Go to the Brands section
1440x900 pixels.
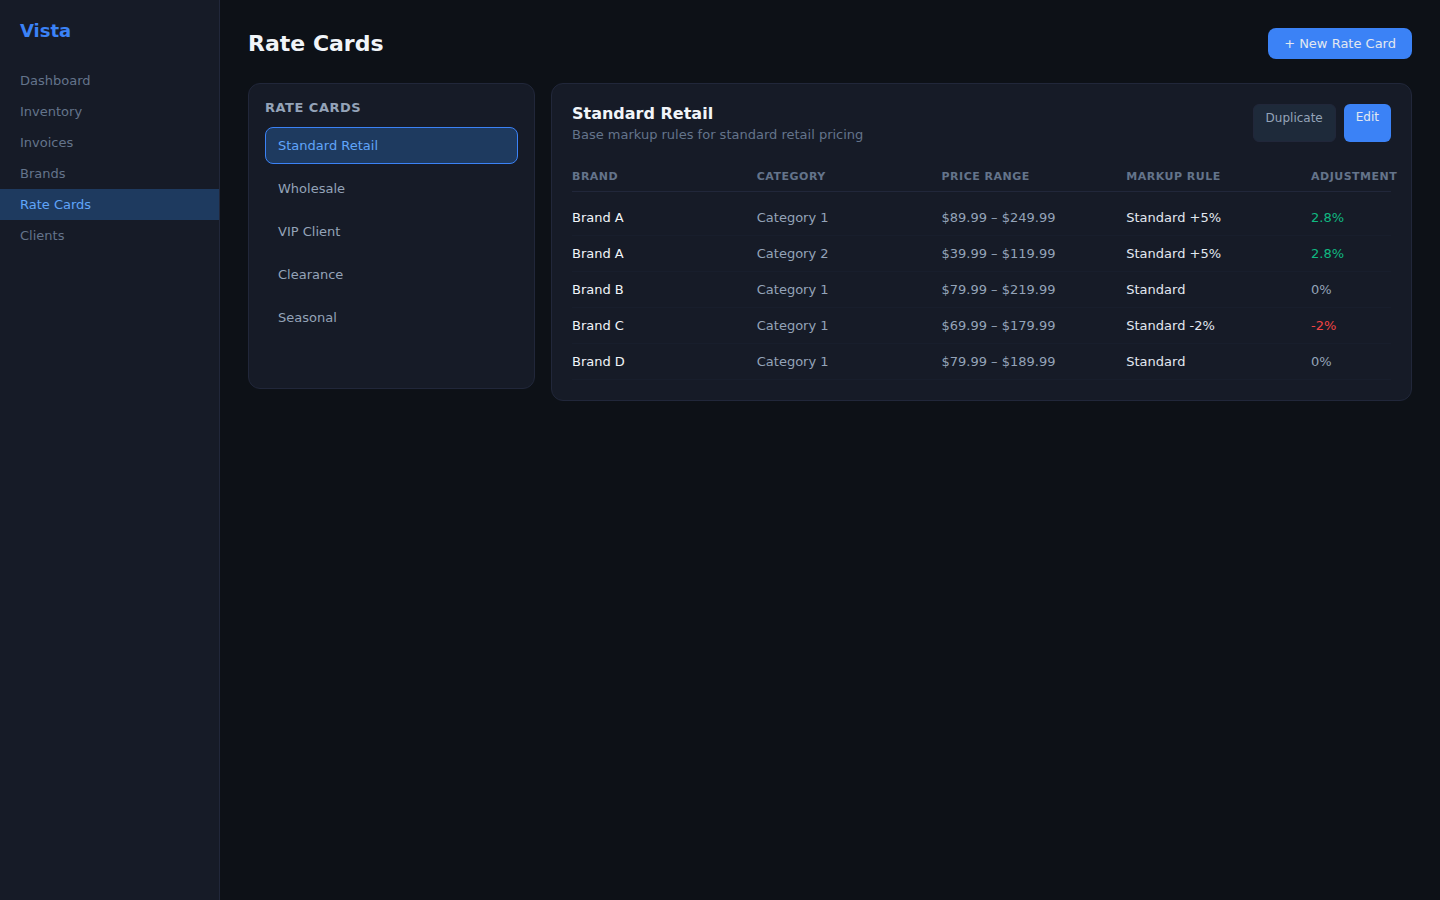click(x=42, y=173)
